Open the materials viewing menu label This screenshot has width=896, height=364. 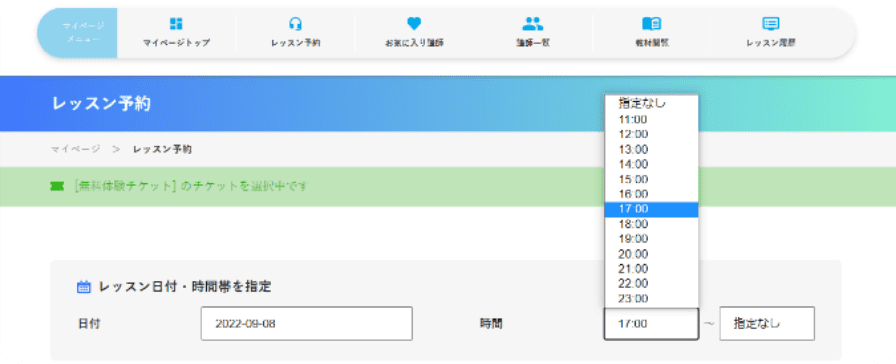pos(651,43)
